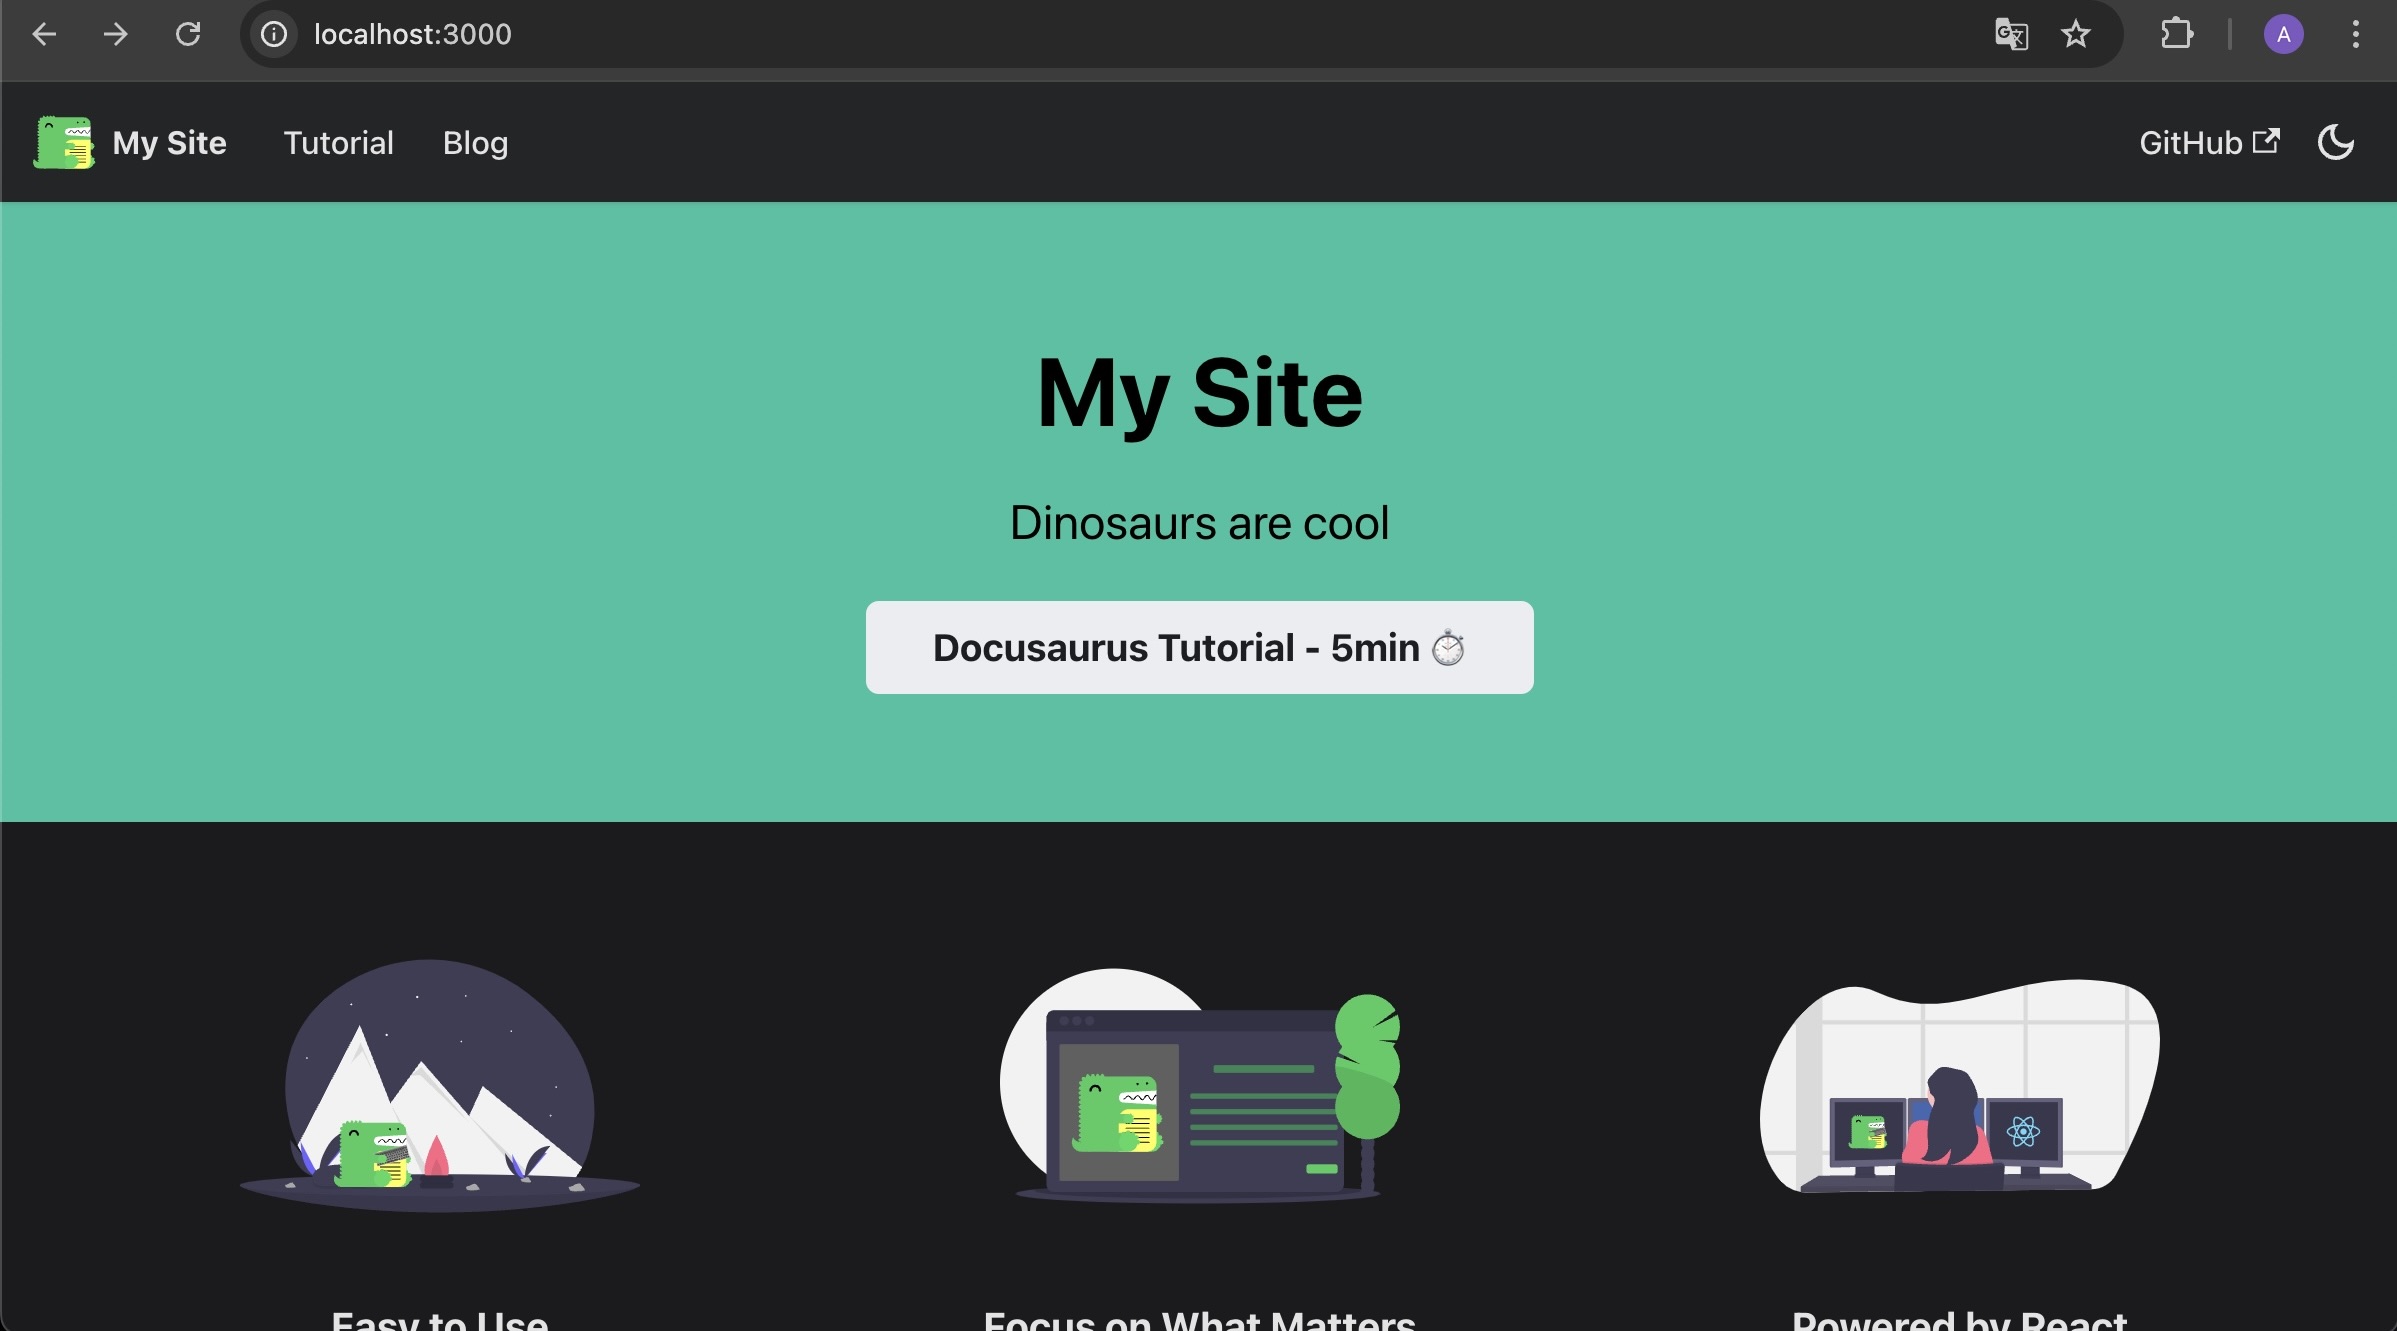The image size is (2397, 1331).
Task: Open the GitHub external link
Action: click(x=2209, y=143)
